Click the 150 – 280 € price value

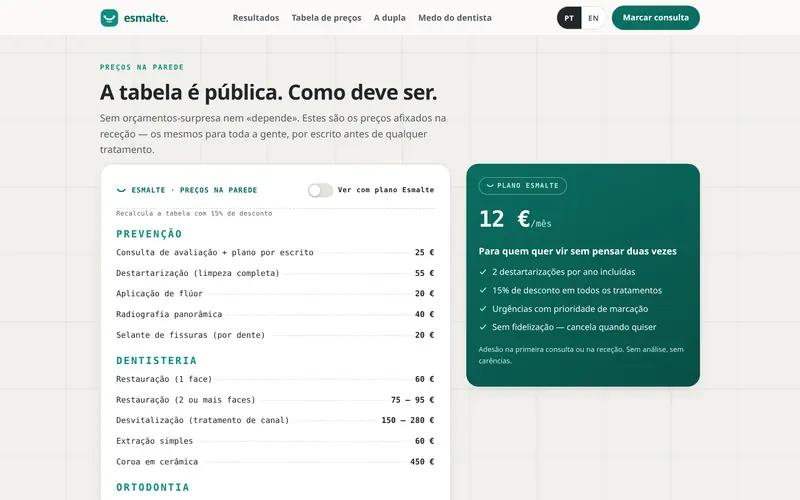(408, 420)
